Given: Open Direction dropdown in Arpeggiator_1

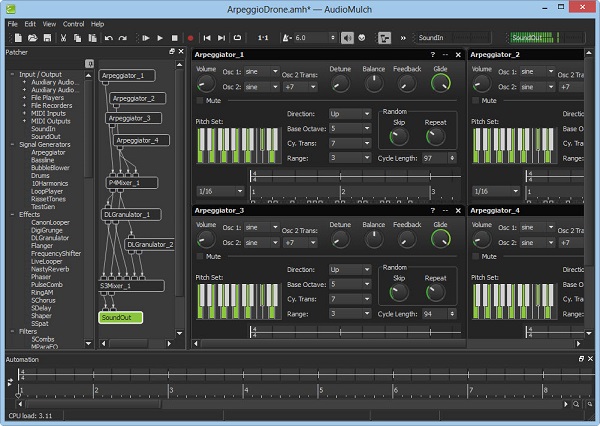Looking at the screenshot, I should [350, 115].
